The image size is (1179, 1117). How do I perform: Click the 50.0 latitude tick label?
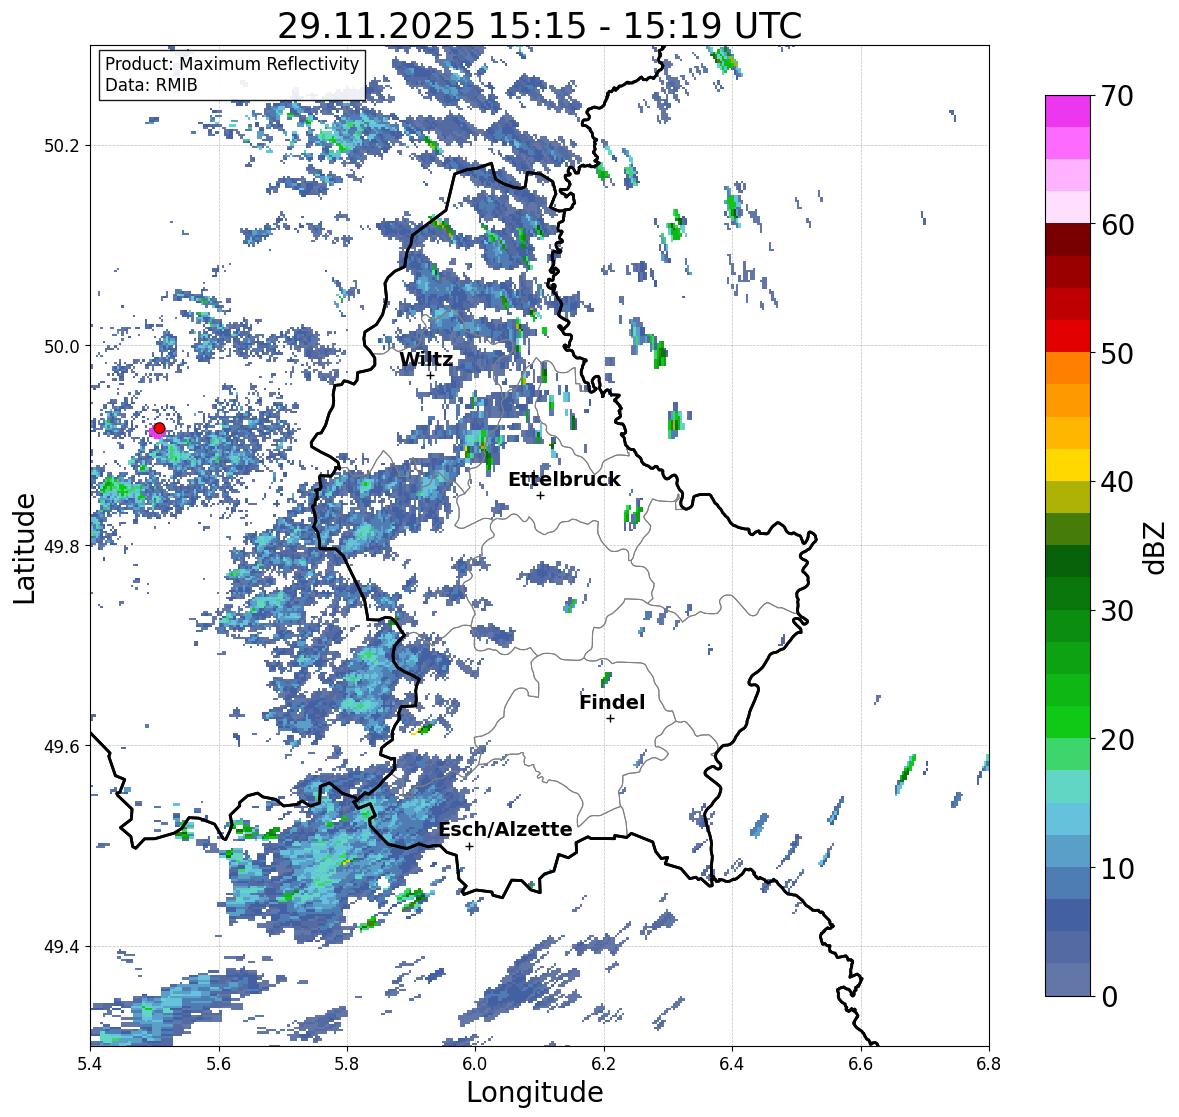click(62, 347)
